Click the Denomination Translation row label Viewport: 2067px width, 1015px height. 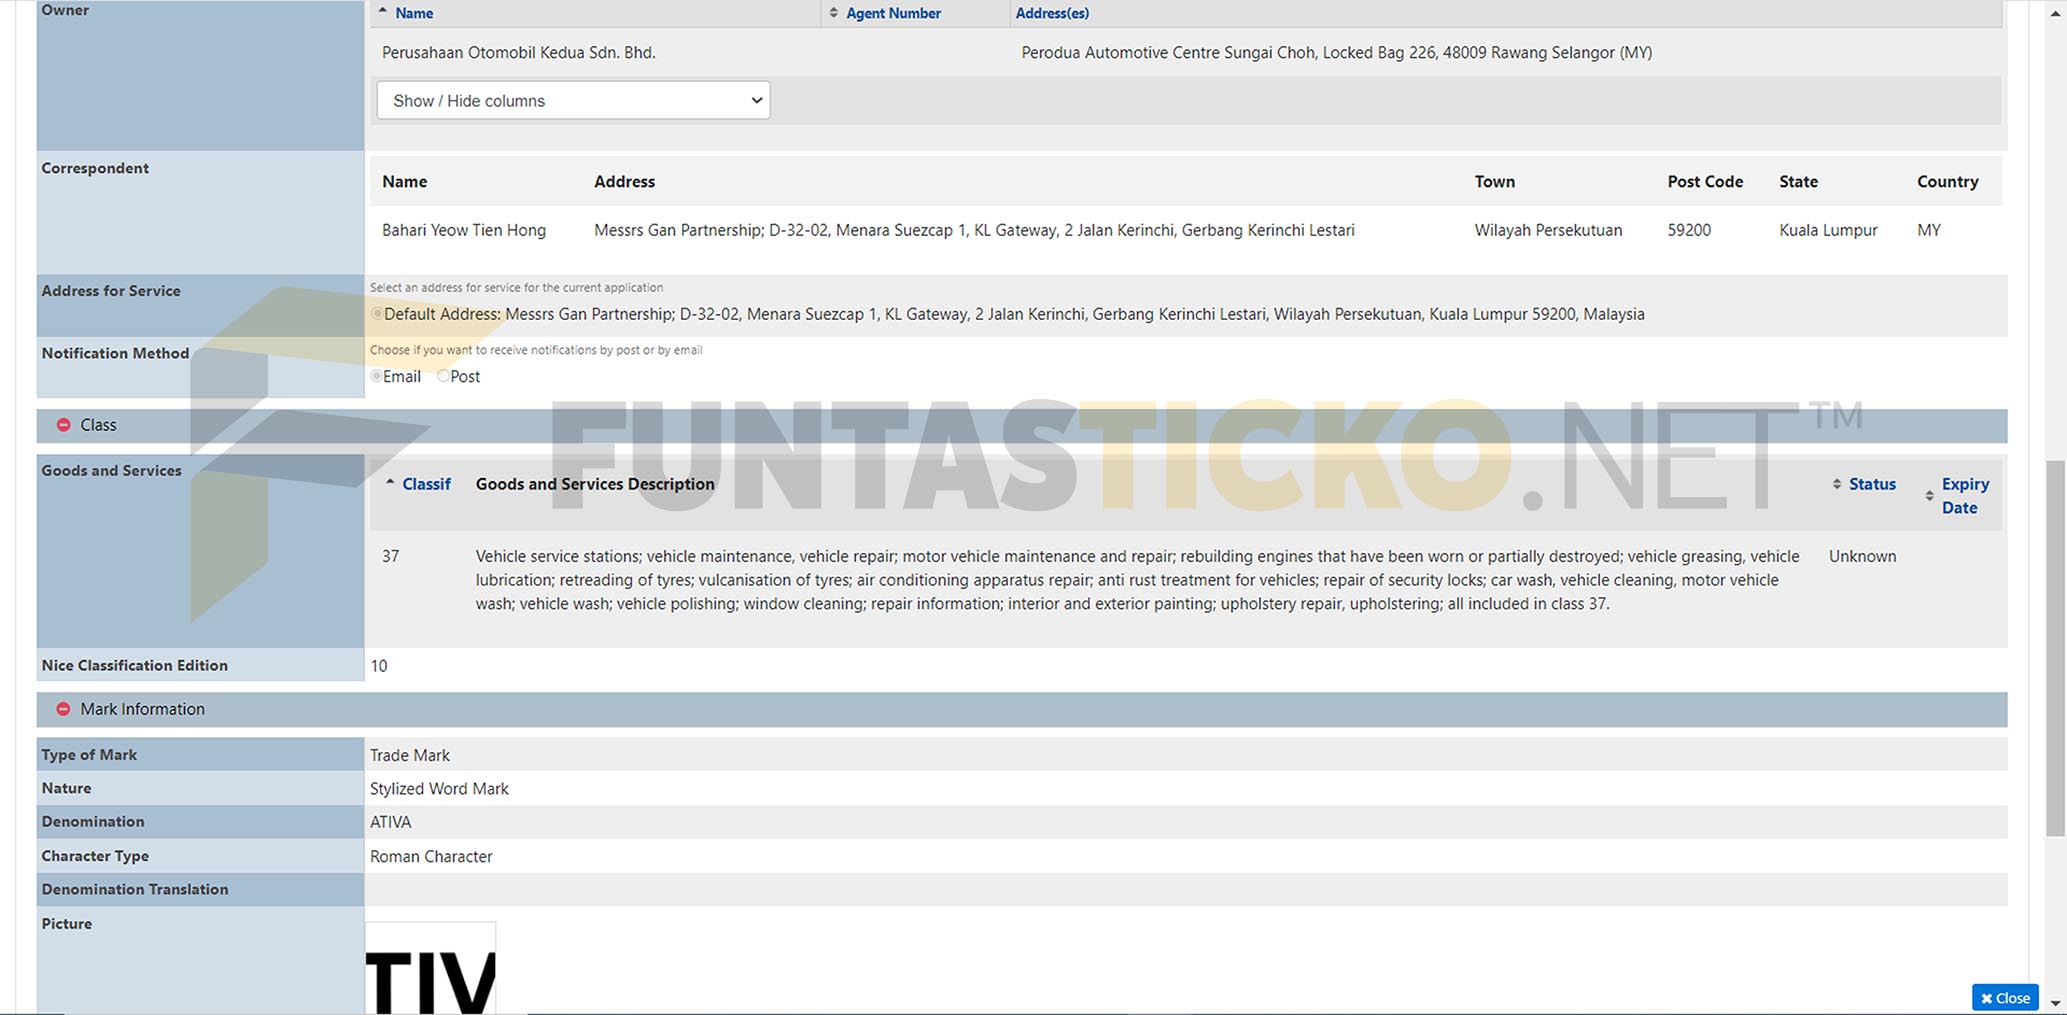[135, 889]
